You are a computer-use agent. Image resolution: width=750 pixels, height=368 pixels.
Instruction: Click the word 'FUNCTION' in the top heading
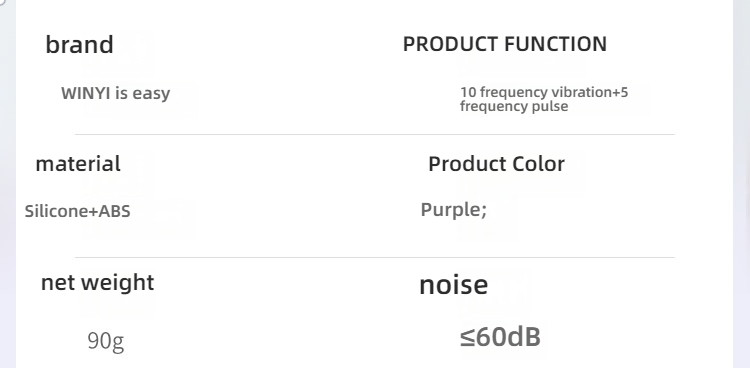[x=556, y=44]
